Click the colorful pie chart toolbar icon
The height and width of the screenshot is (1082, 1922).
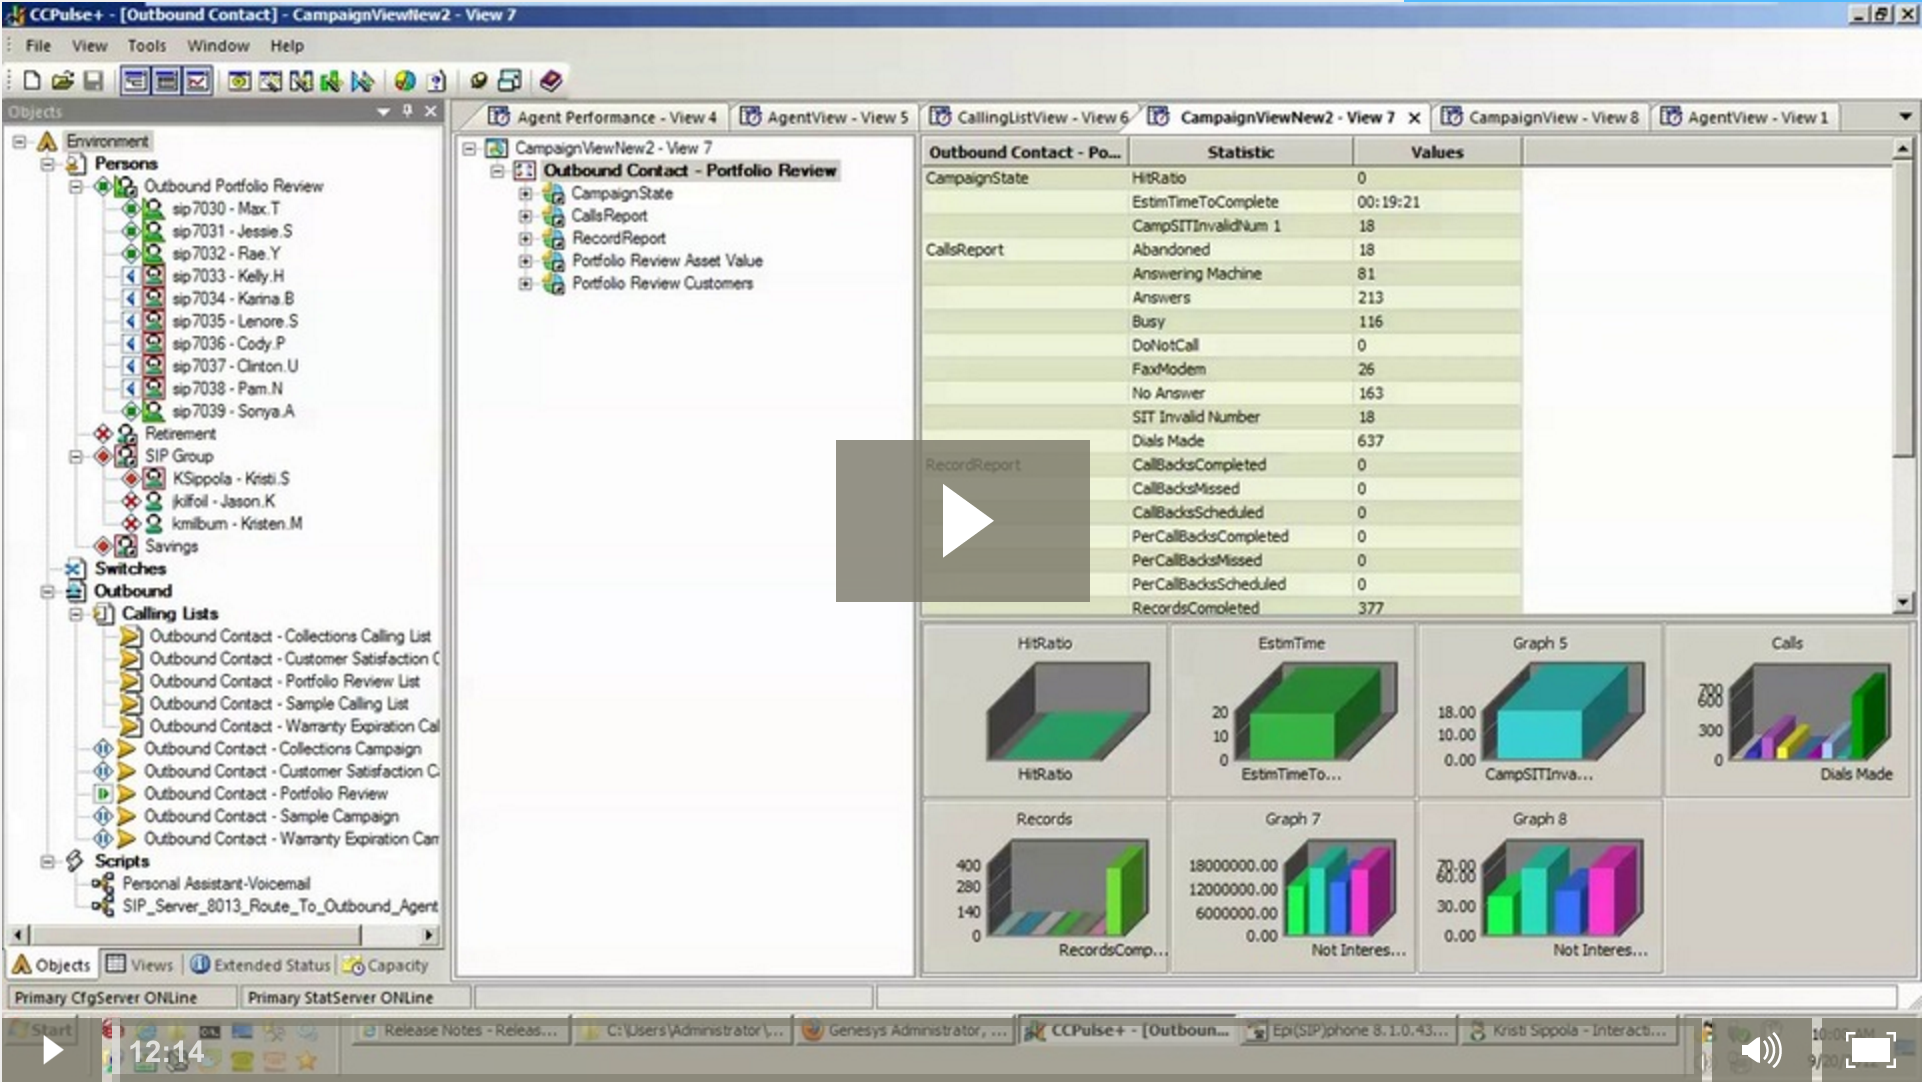(x=405, y=80)
